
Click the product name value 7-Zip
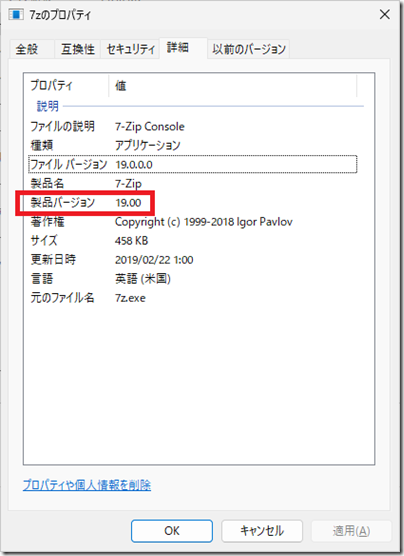128,184
